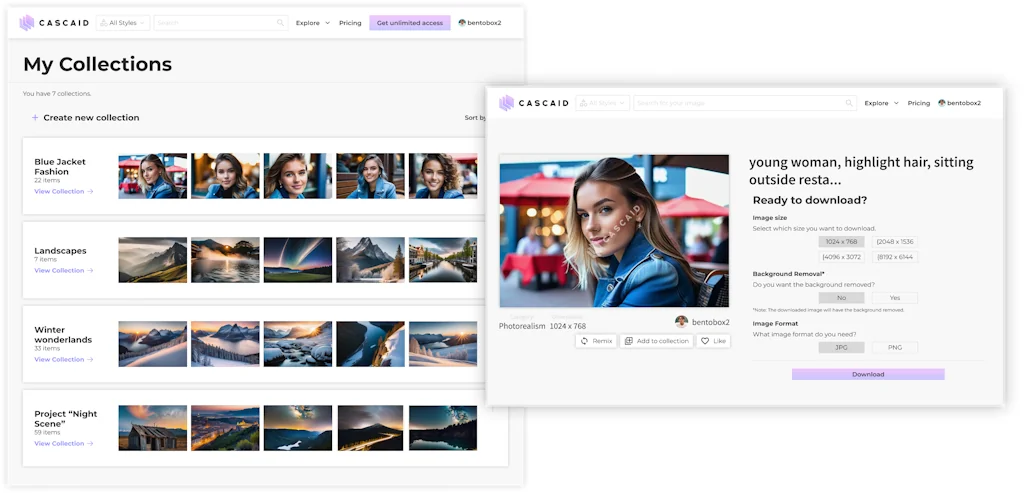1024x493 pixels.
Task: Open Pricing in the download page navigation
Action: point(918,103)
